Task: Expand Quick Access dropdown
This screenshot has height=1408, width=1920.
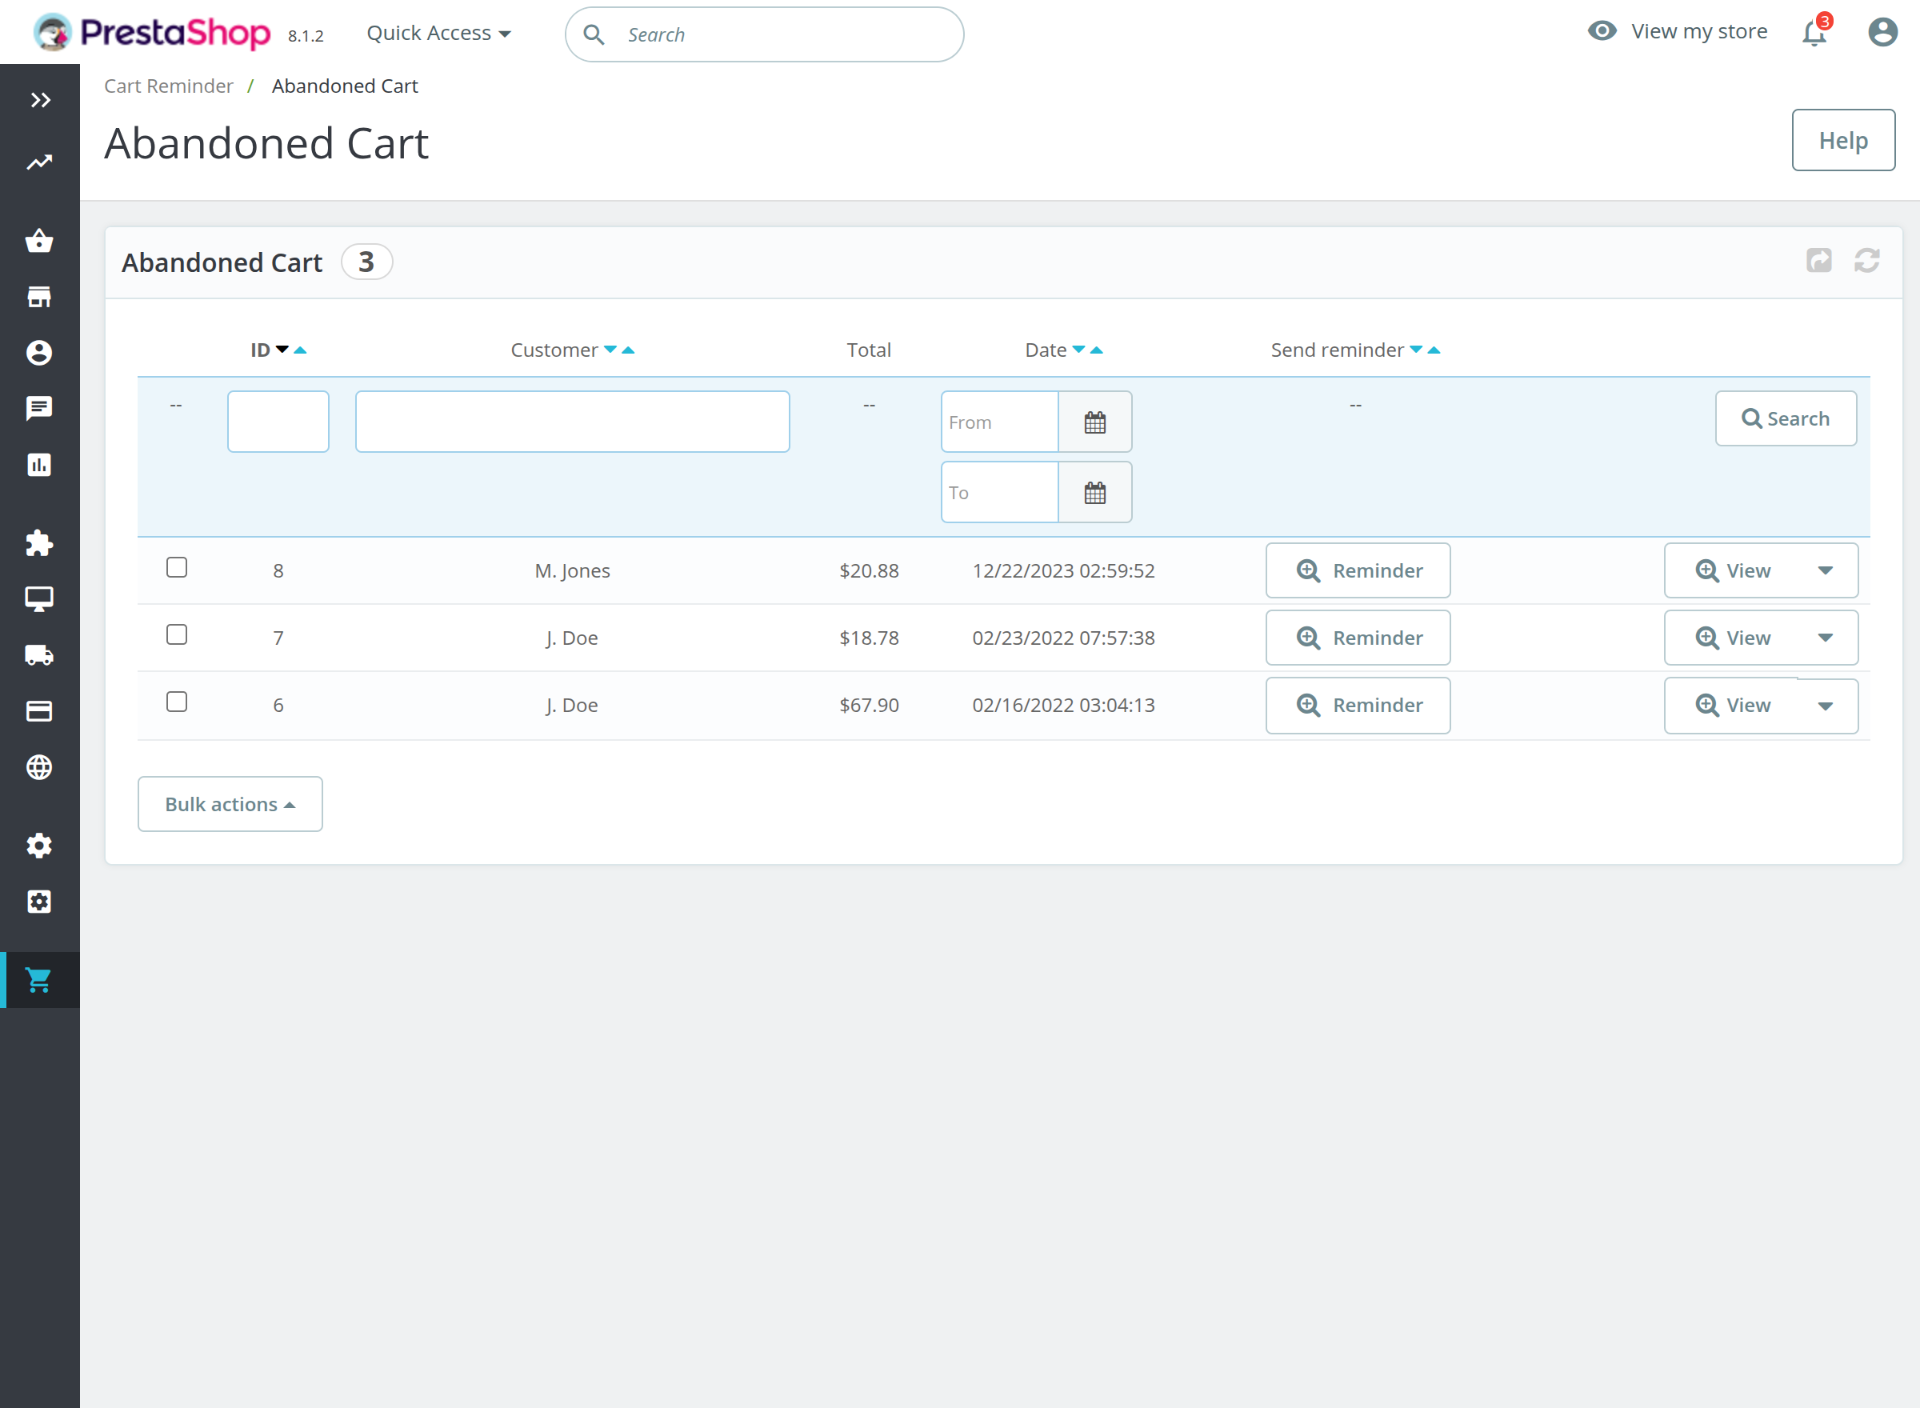Action: 438,33
